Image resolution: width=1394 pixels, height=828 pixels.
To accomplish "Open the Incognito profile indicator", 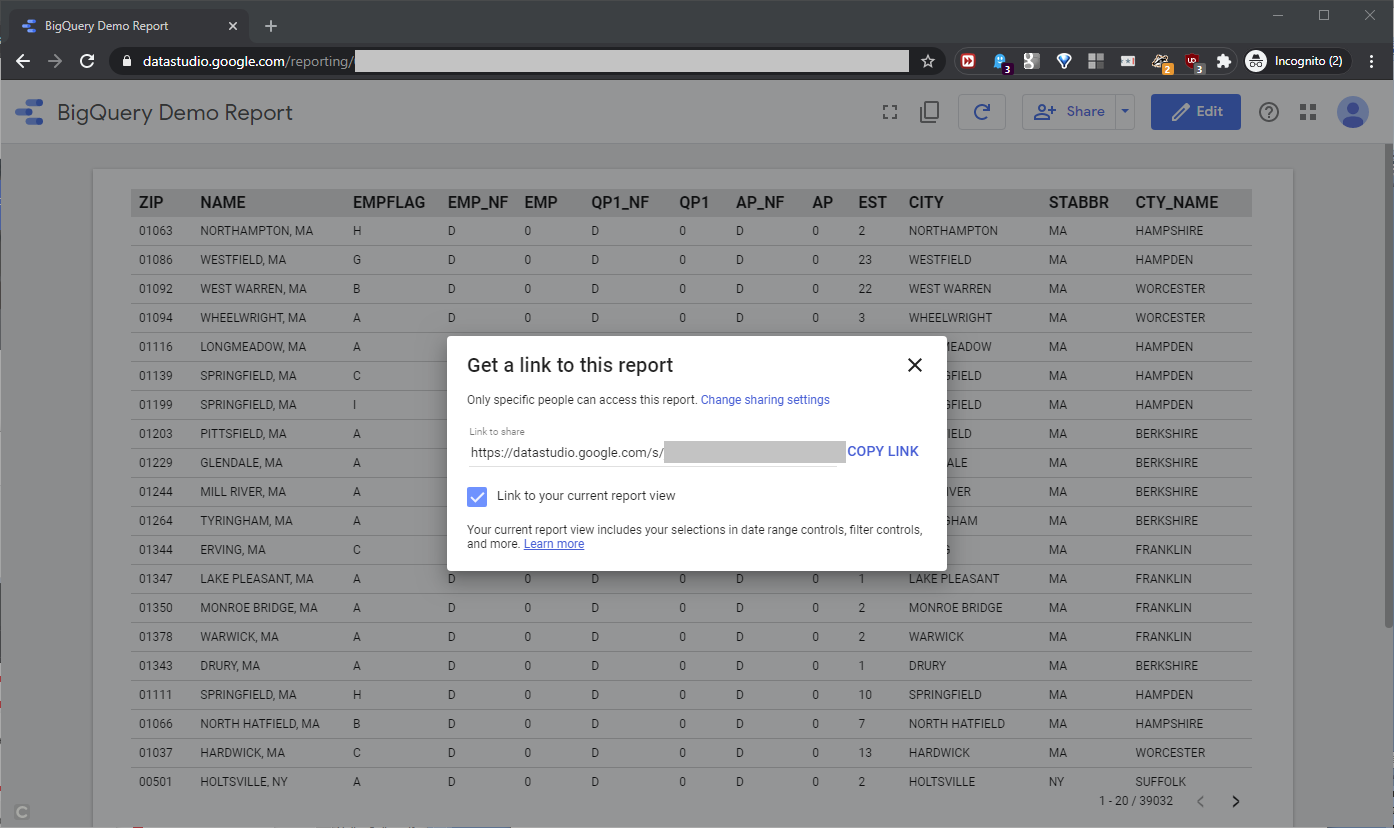I will click(x=1297, y=61).
